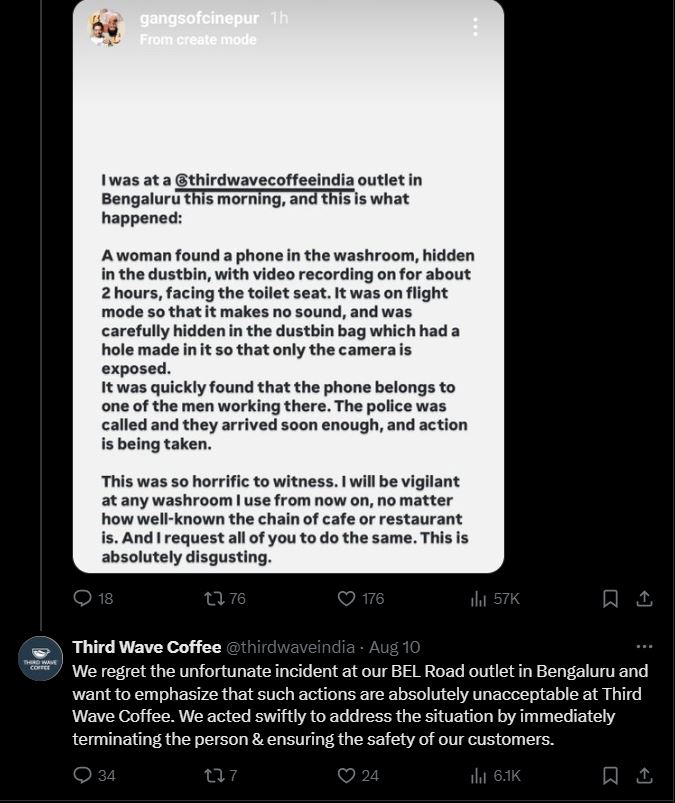This screenshot has height=803, width=675.
Task: Reply to Third Wave Coffee's tweet
Action: click(84, 775)
